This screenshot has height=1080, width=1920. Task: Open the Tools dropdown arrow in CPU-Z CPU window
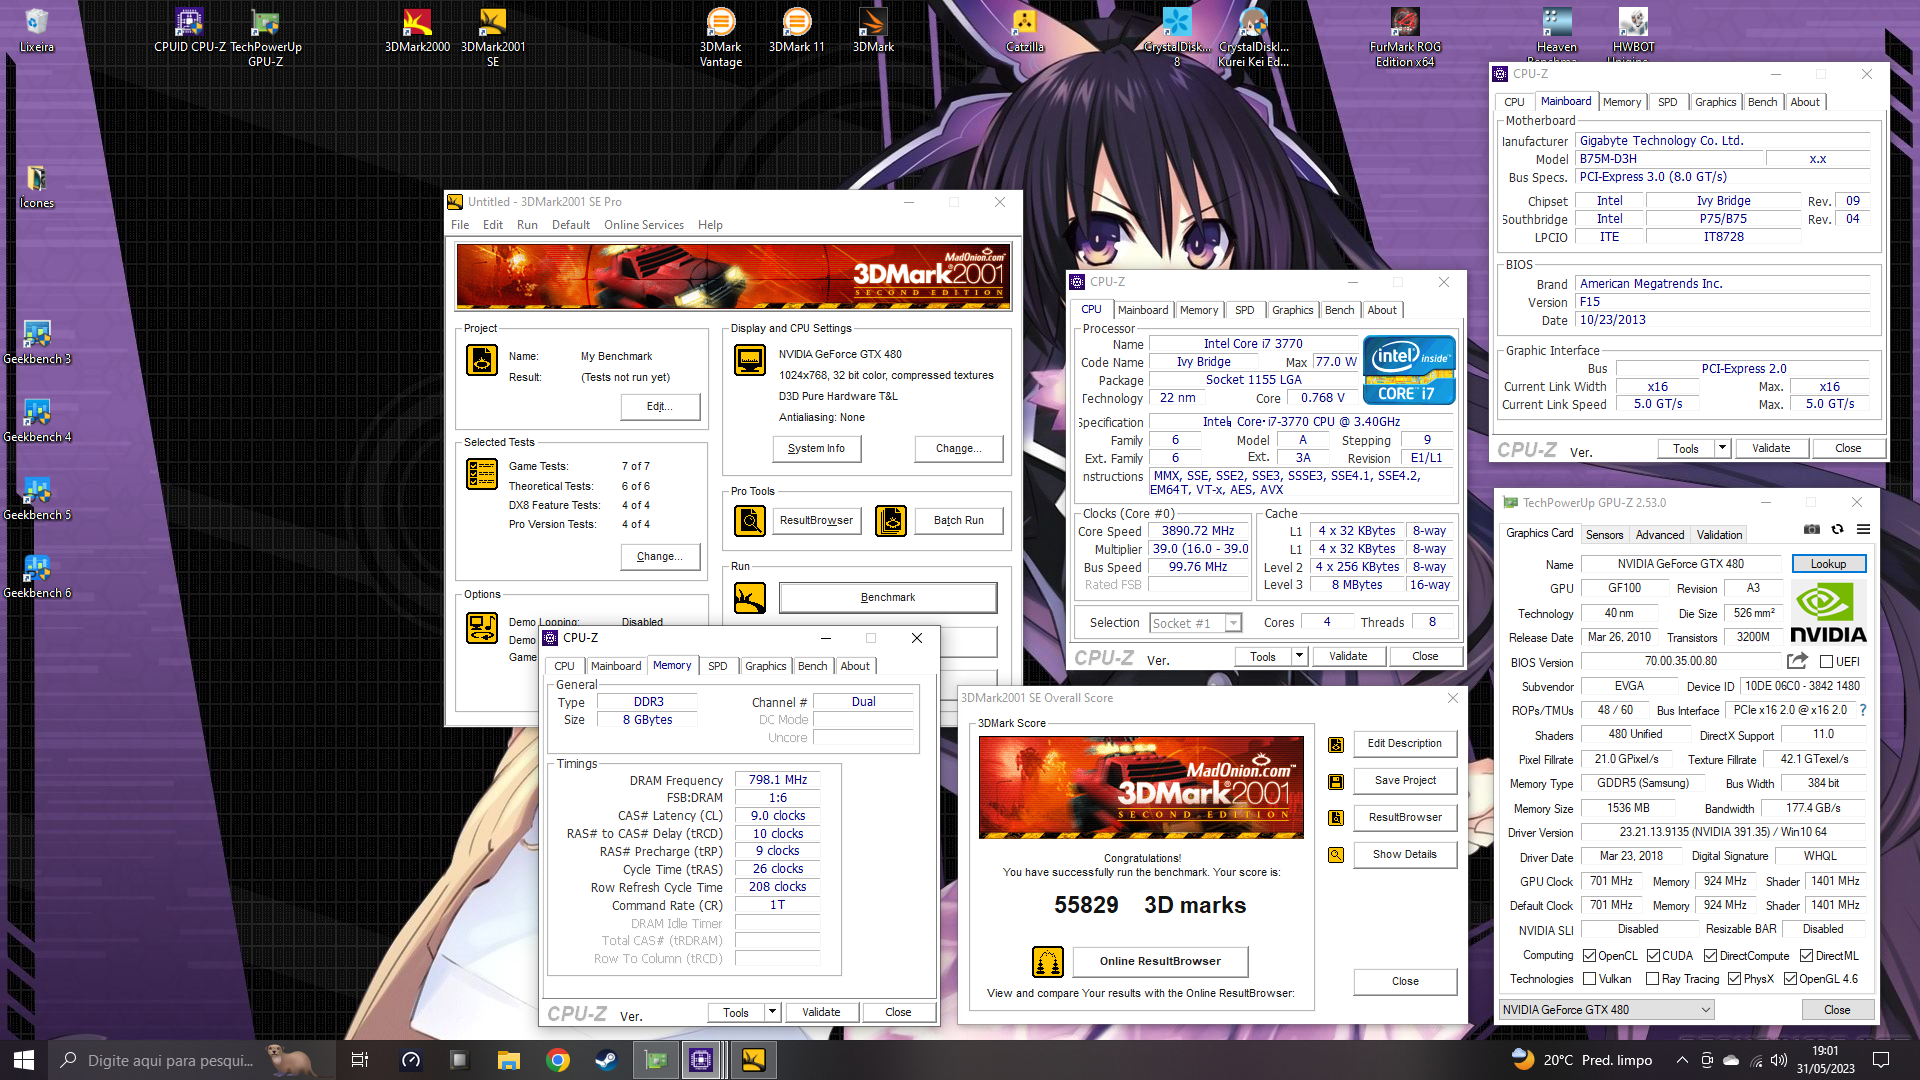point(1299,656)
